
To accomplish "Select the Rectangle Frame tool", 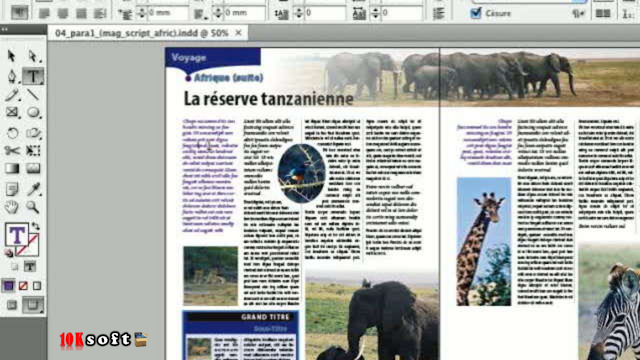I will coord(12,112).
